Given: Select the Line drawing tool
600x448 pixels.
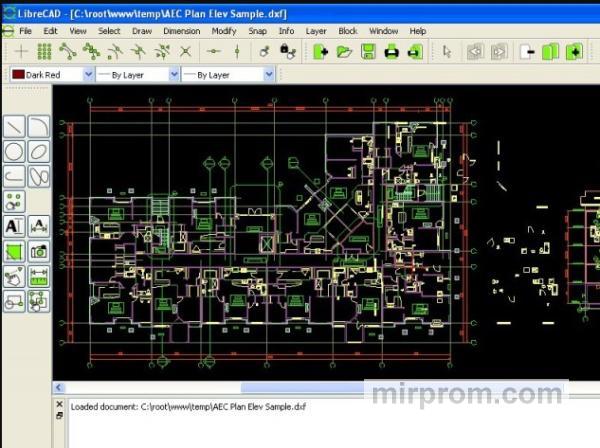Looking at the screenshot, I should pos(15,127).
